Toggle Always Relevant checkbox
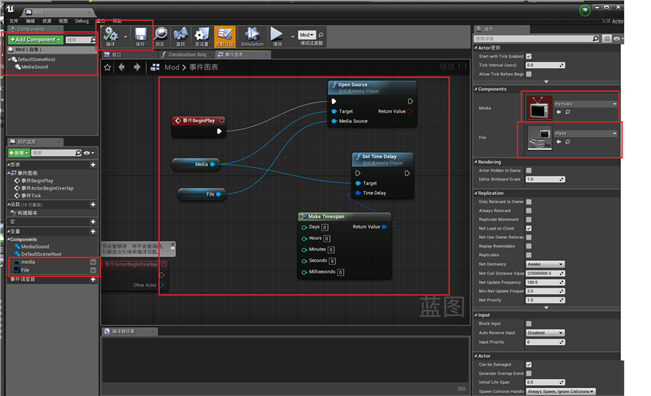 [529, 210]
